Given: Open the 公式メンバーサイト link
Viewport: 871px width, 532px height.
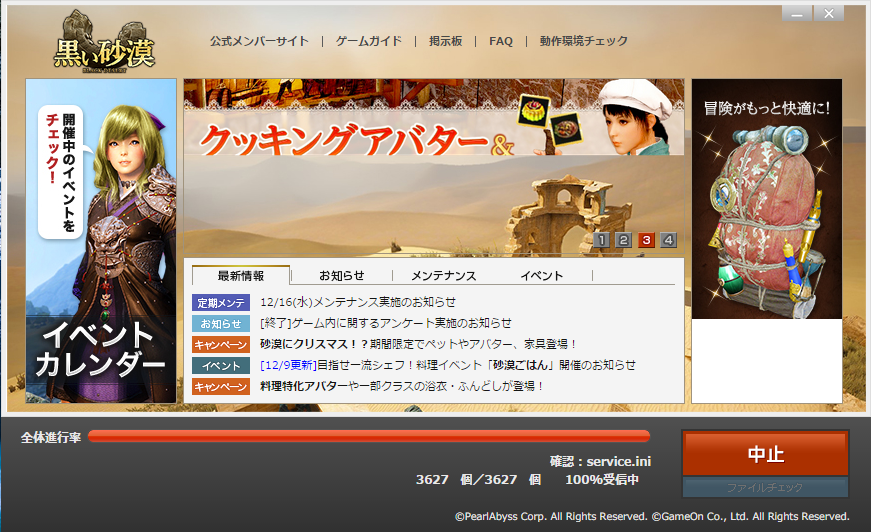Looking at the screenshot, I should (x=259, y=41).
